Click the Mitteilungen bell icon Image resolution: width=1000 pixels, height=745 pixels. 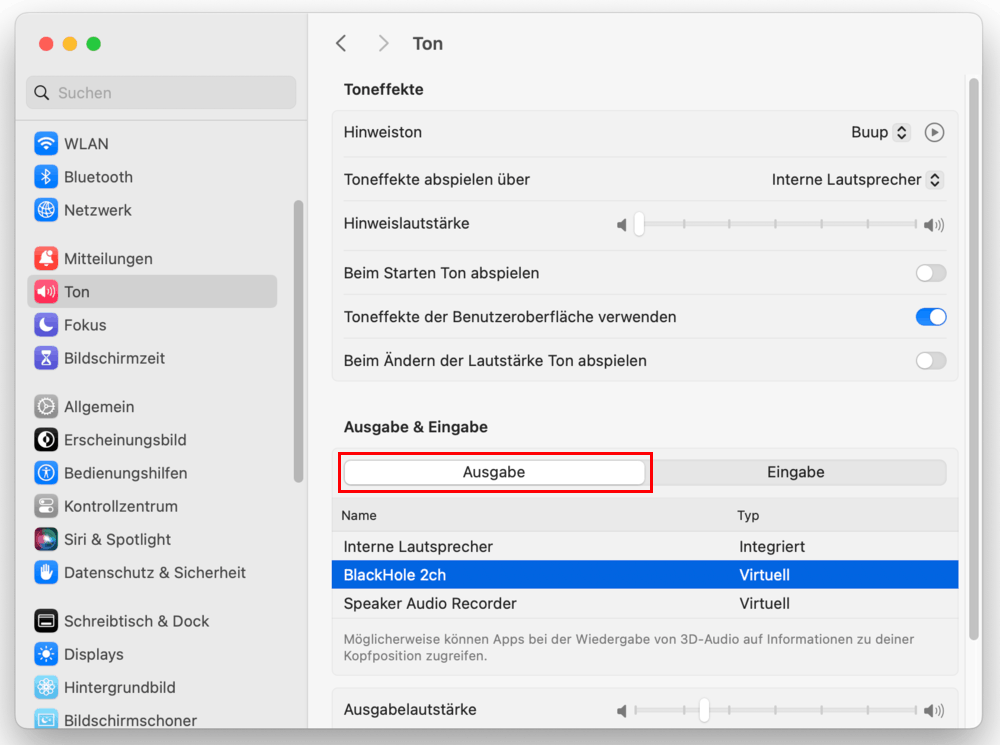[x=46, y=259]
